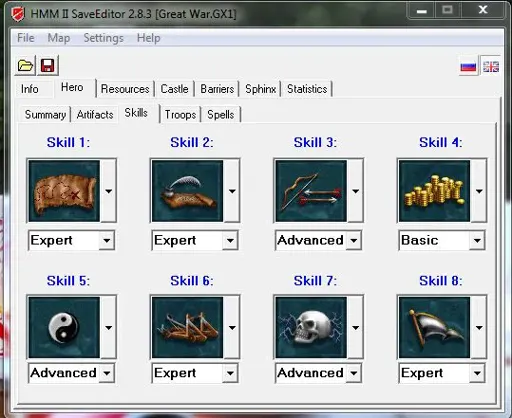Expand the Skill 2 skill picker arrow
The height and width of the screenshot is (418, 512).
click(232, 191)
